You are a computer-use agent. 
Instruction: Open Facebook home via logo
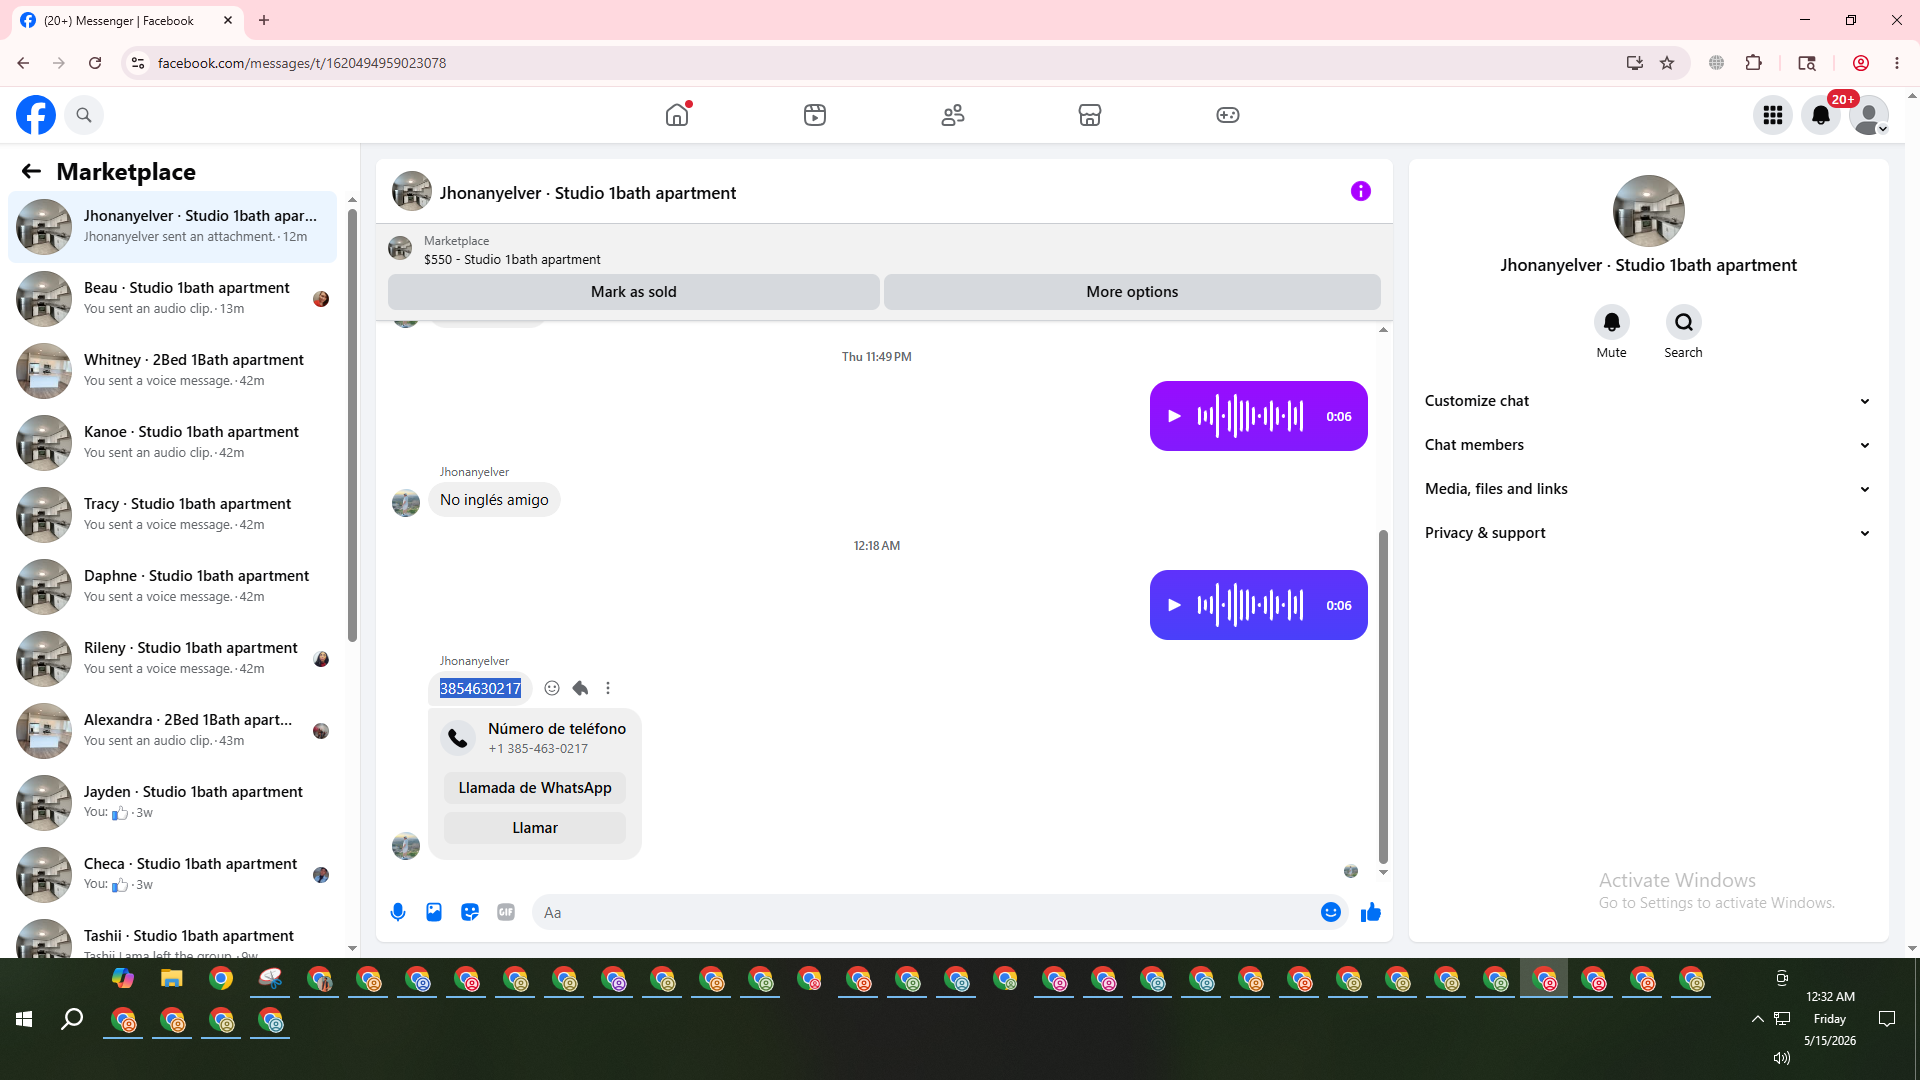pyautogui.click(x=36, y=115)
